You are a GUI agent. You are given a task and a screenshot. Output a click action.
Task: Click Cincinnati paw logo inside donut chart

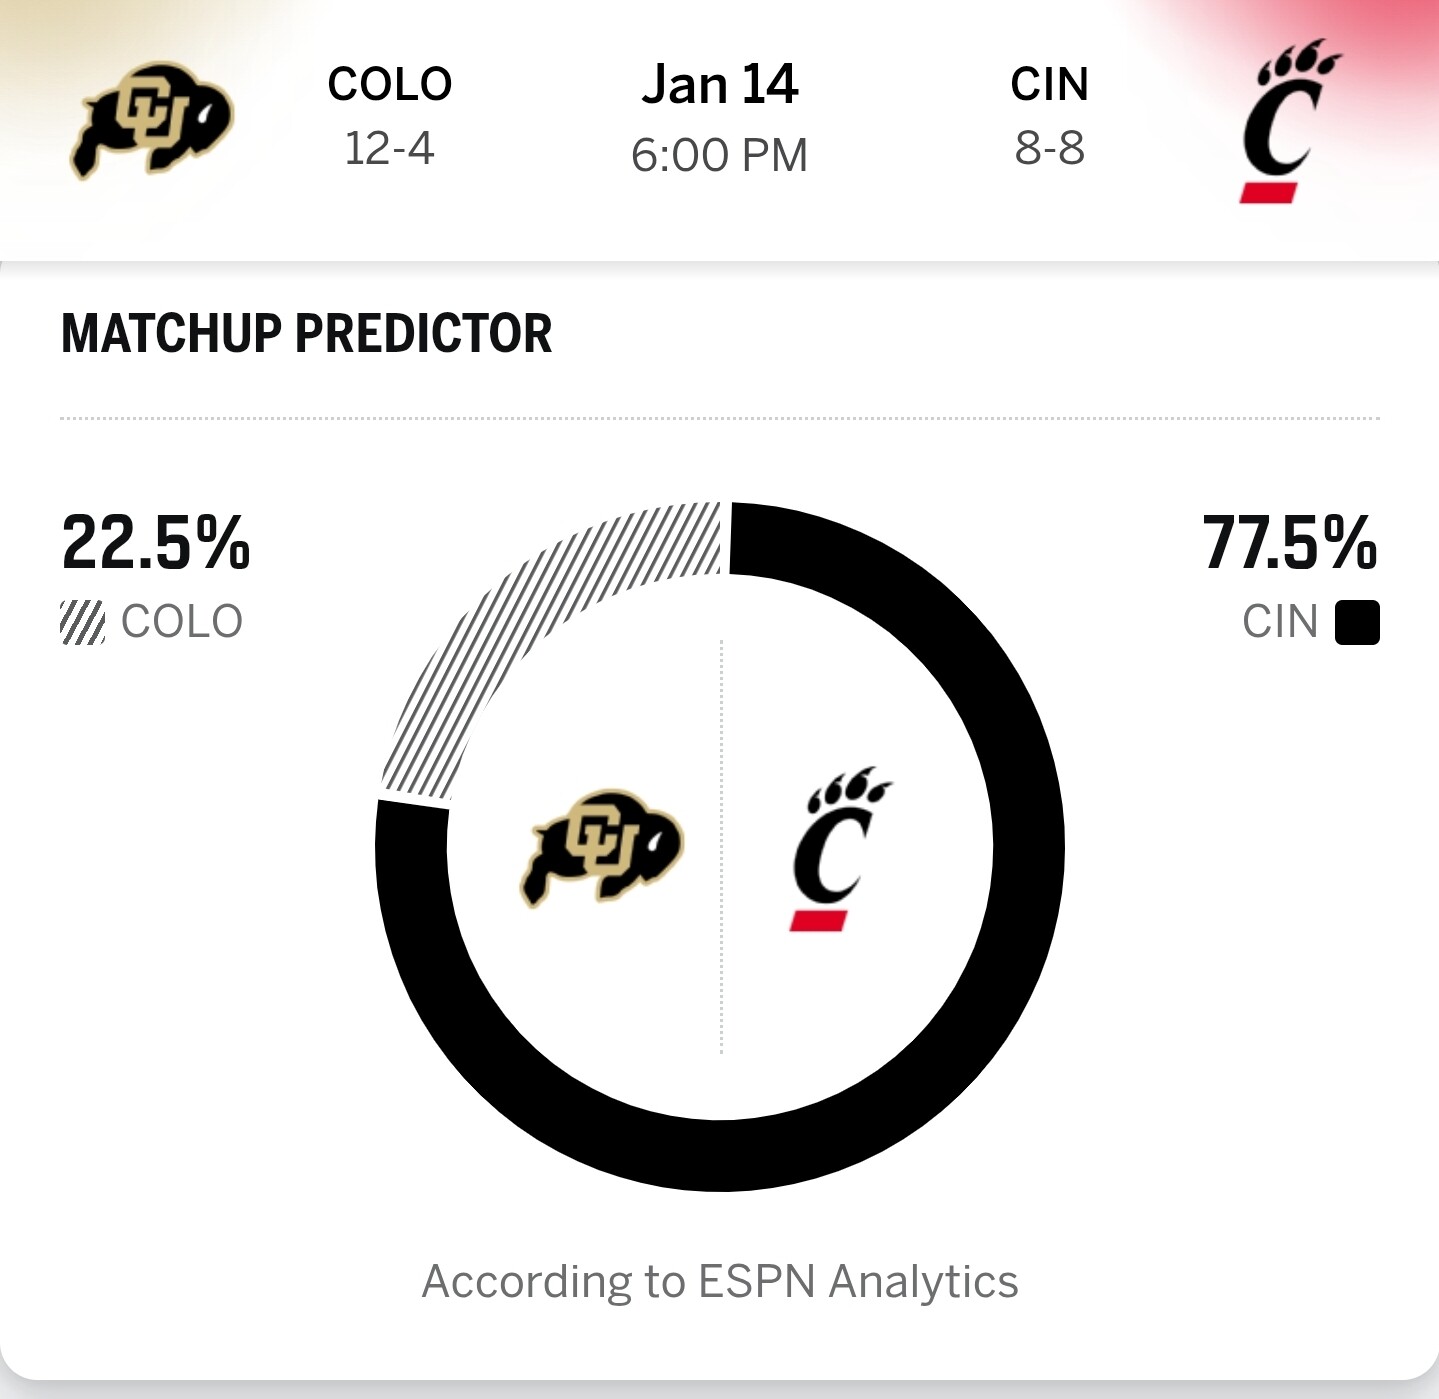[838, 848]
